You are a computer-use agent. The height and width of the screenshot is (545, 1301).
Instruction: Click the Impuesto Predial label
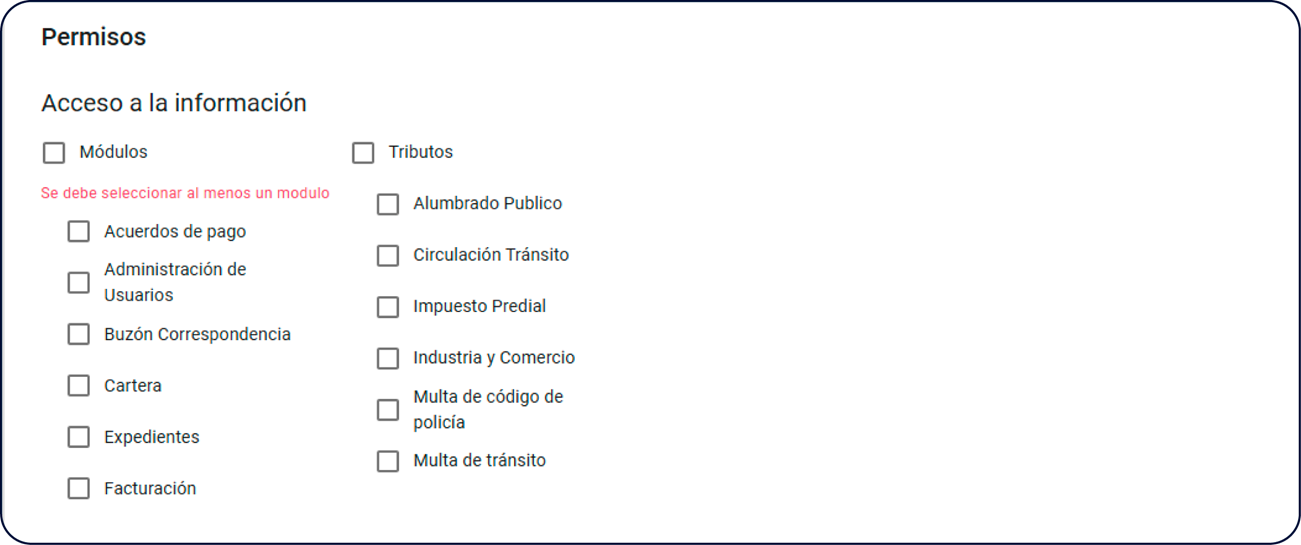click(x=479, y=306)
